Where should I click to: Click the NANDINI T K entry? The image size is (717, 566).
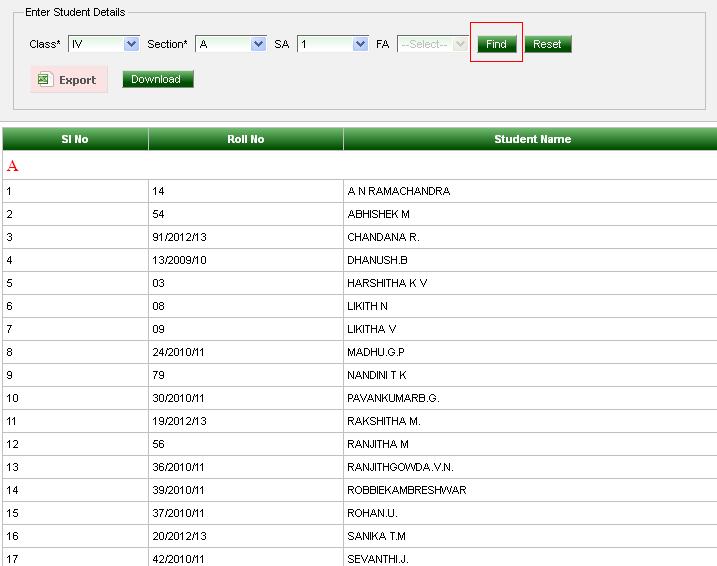(x=376, y=375)
